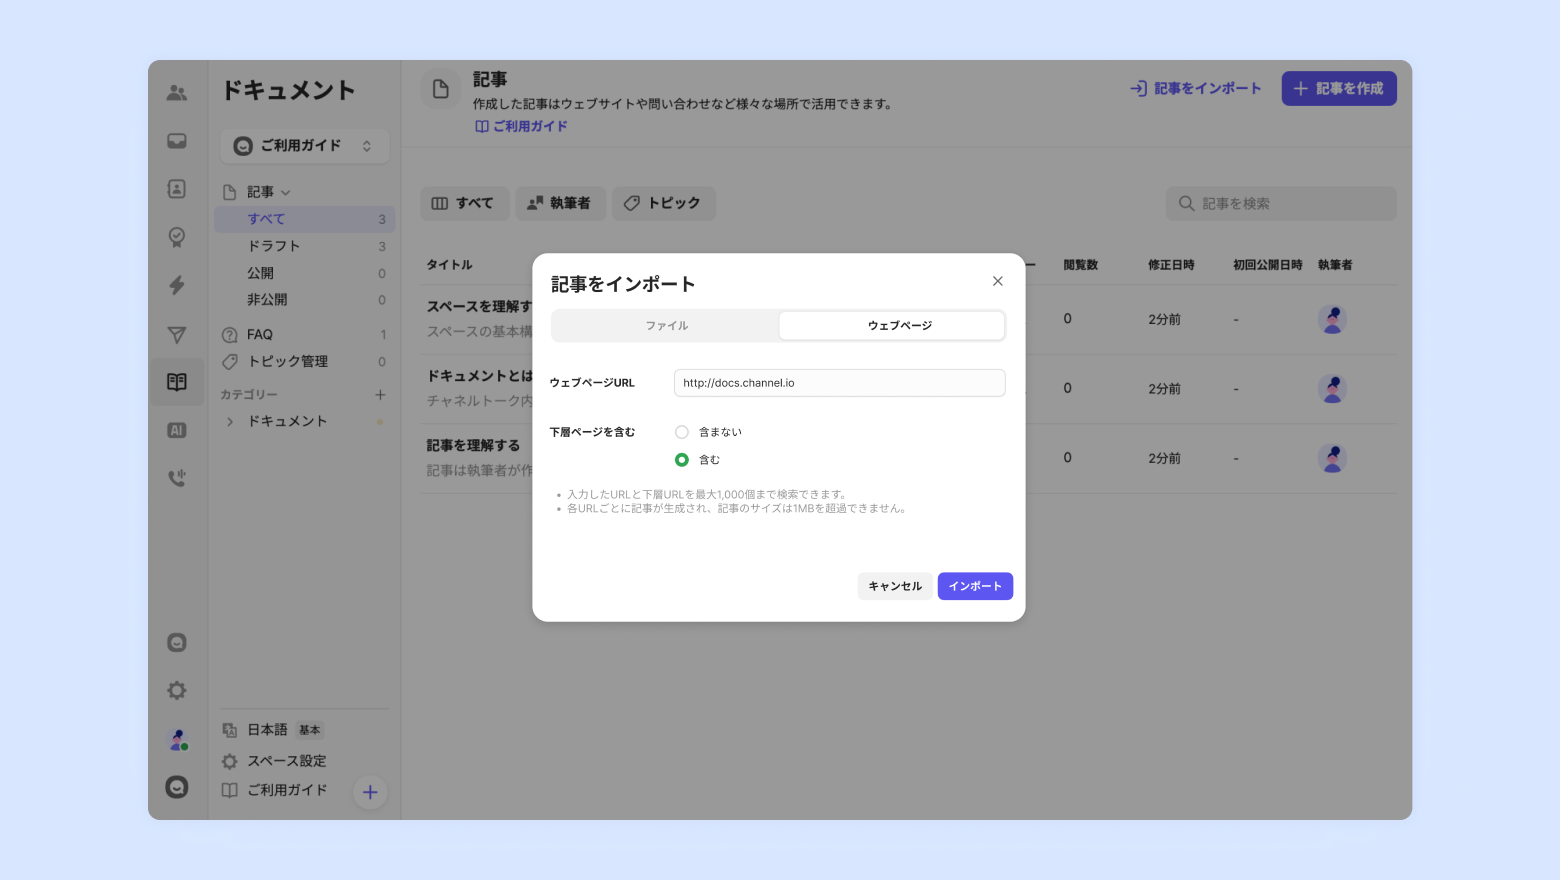Image resolution: width=1560 pixels, height=880 pixels.
Task: Select the 含まない radio option
Action: click(x=682, y=432)
